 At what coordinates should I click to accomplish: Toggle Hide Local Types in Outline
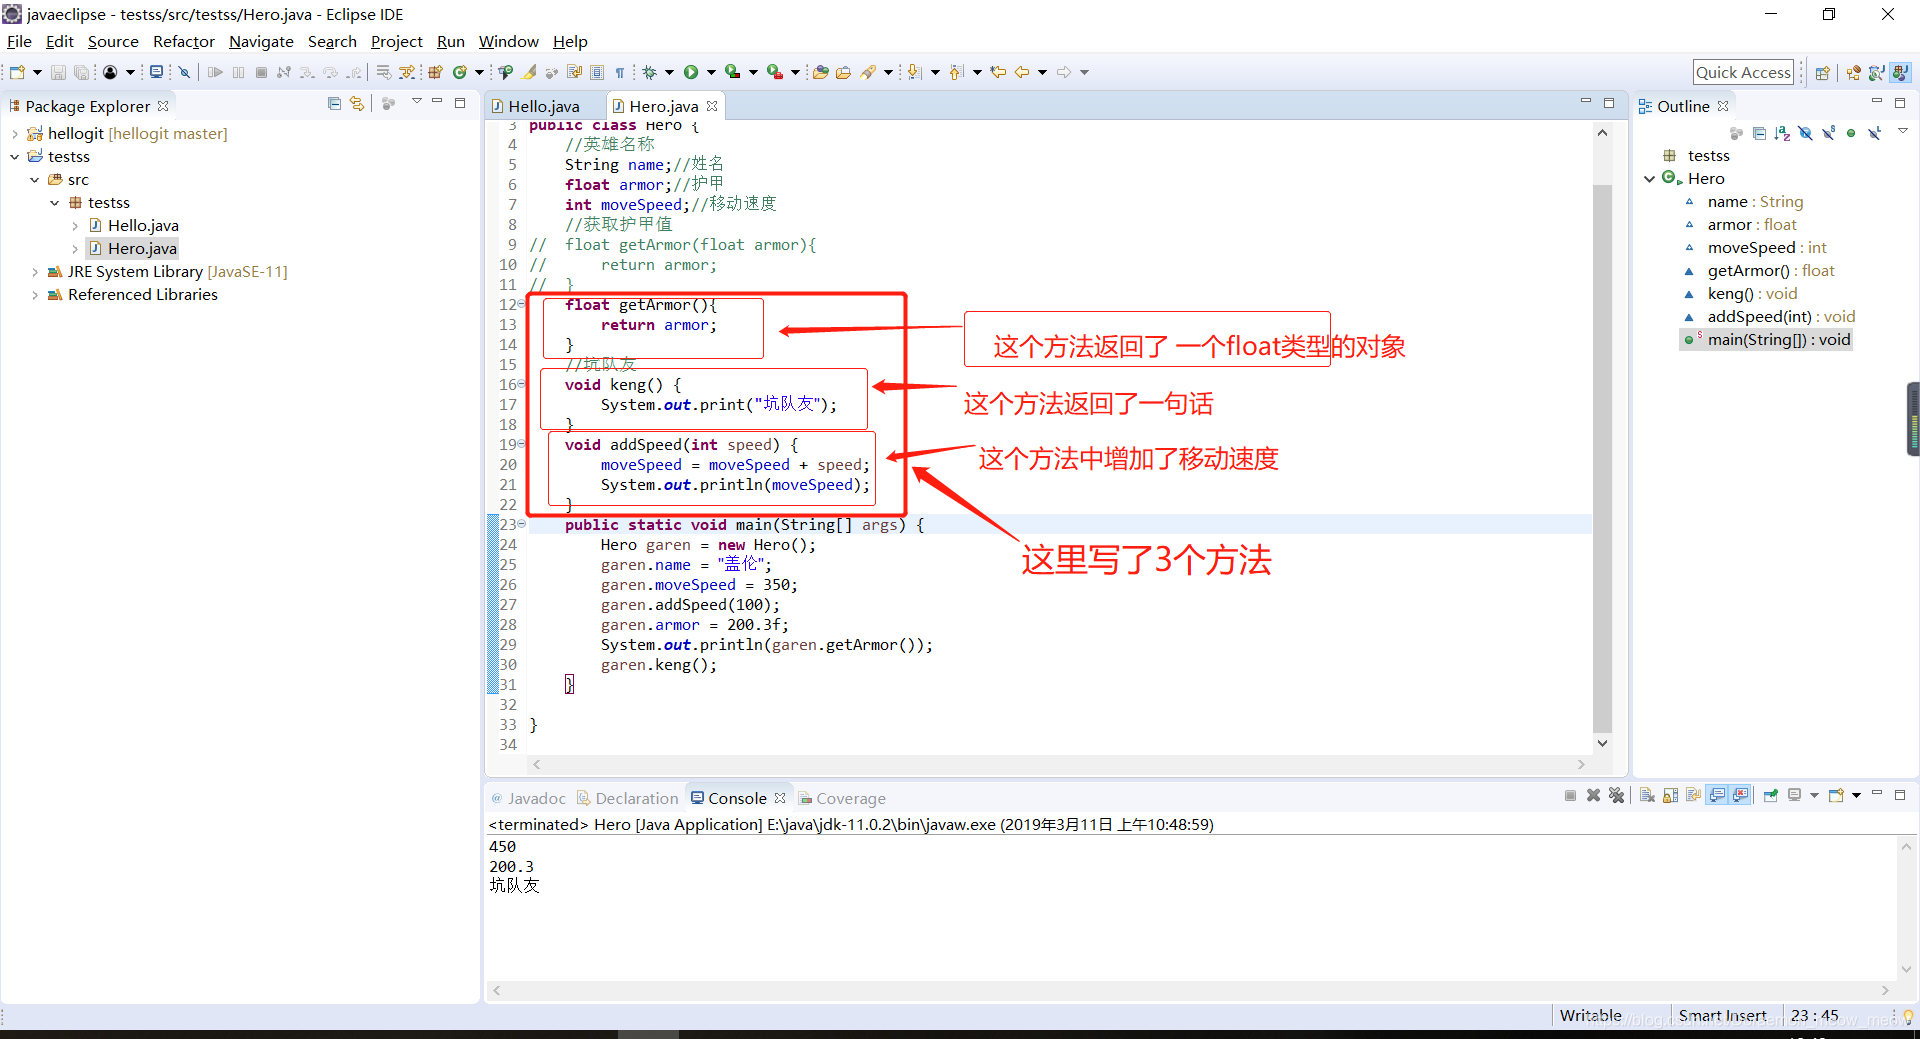click(1874, 133)
